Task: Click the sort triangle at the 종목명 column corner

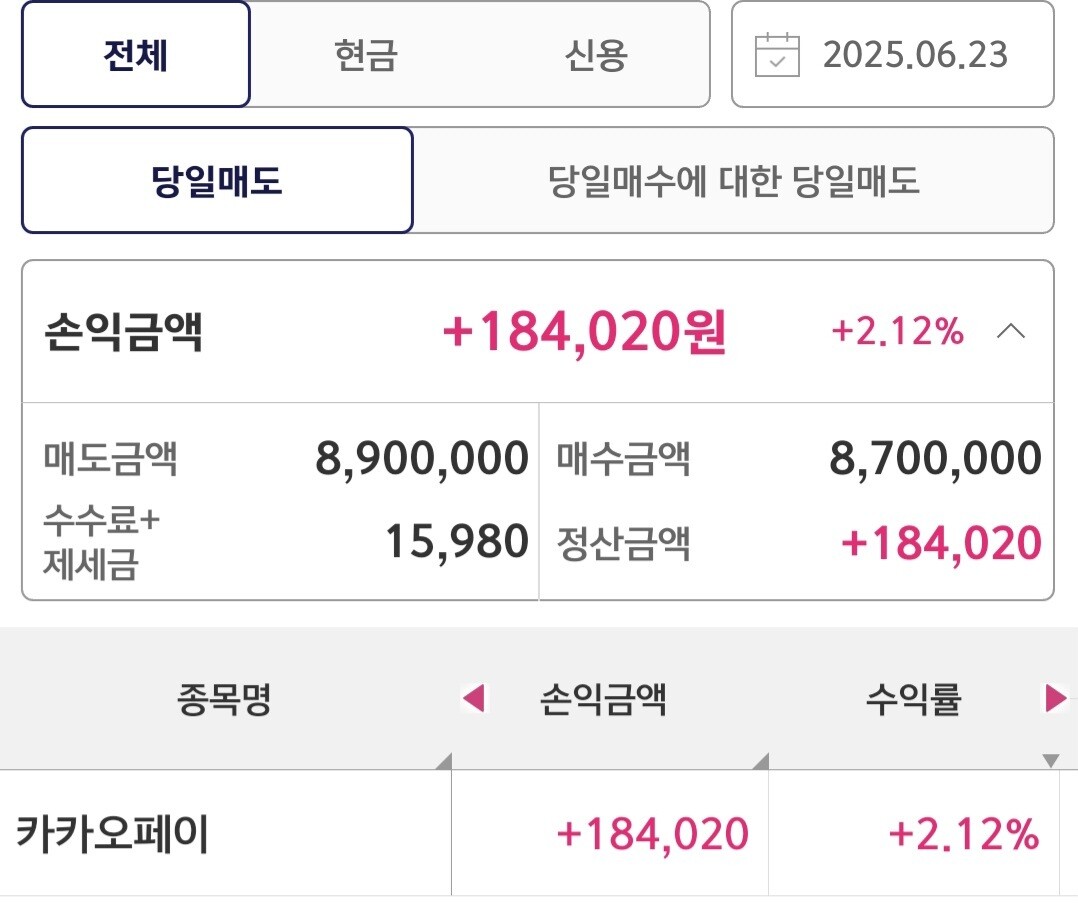Action: point(444,762)
